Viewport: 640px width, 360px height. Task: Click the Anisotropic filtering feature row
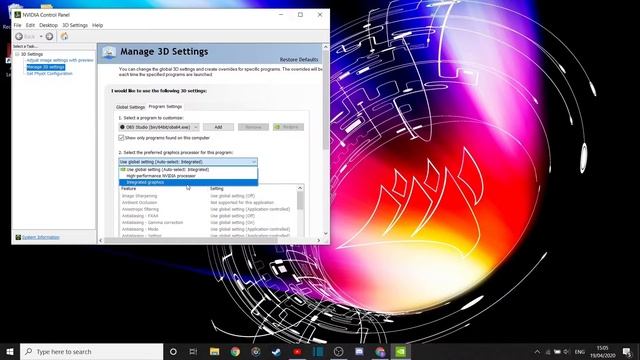(x=208, y=209)
